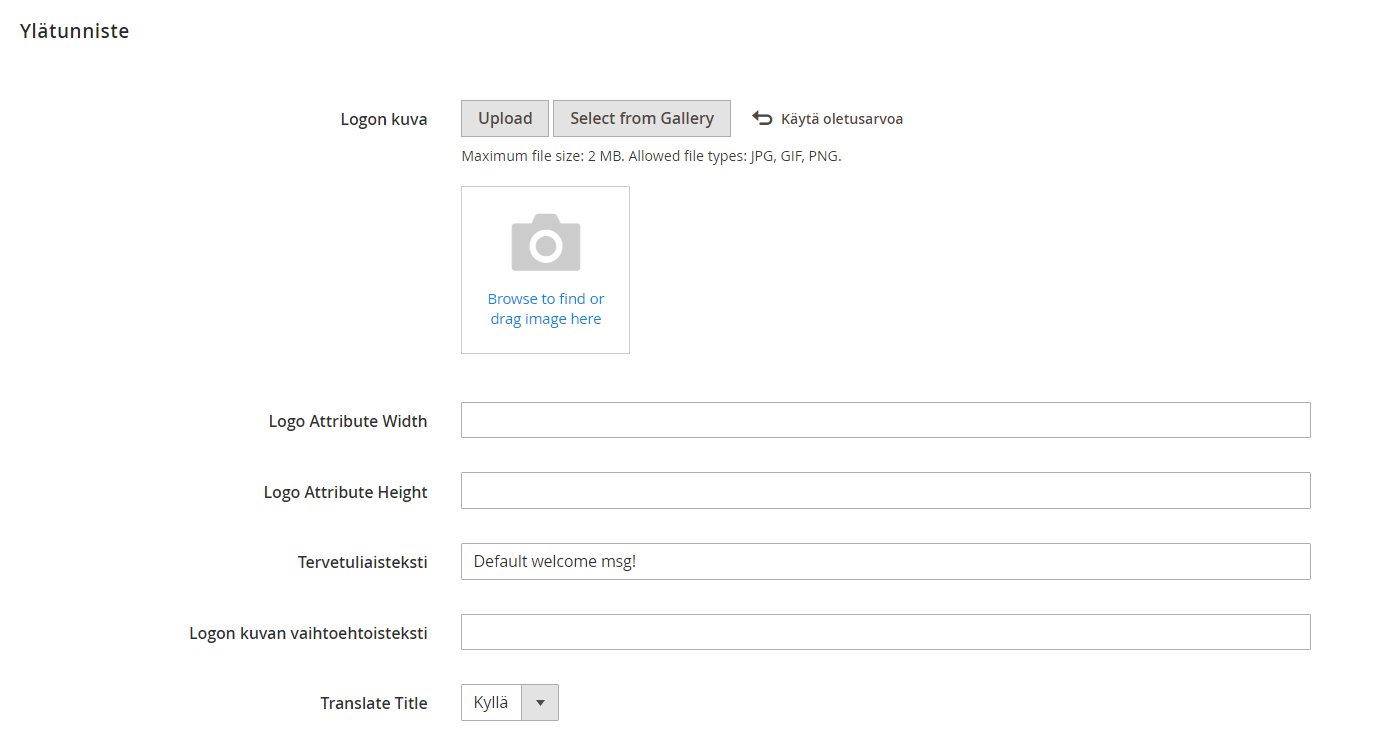The width and height of the screenshot is (1380, 739).
Task: Click the 'Logo Attribute Height' label text
Action: [345, 493]
